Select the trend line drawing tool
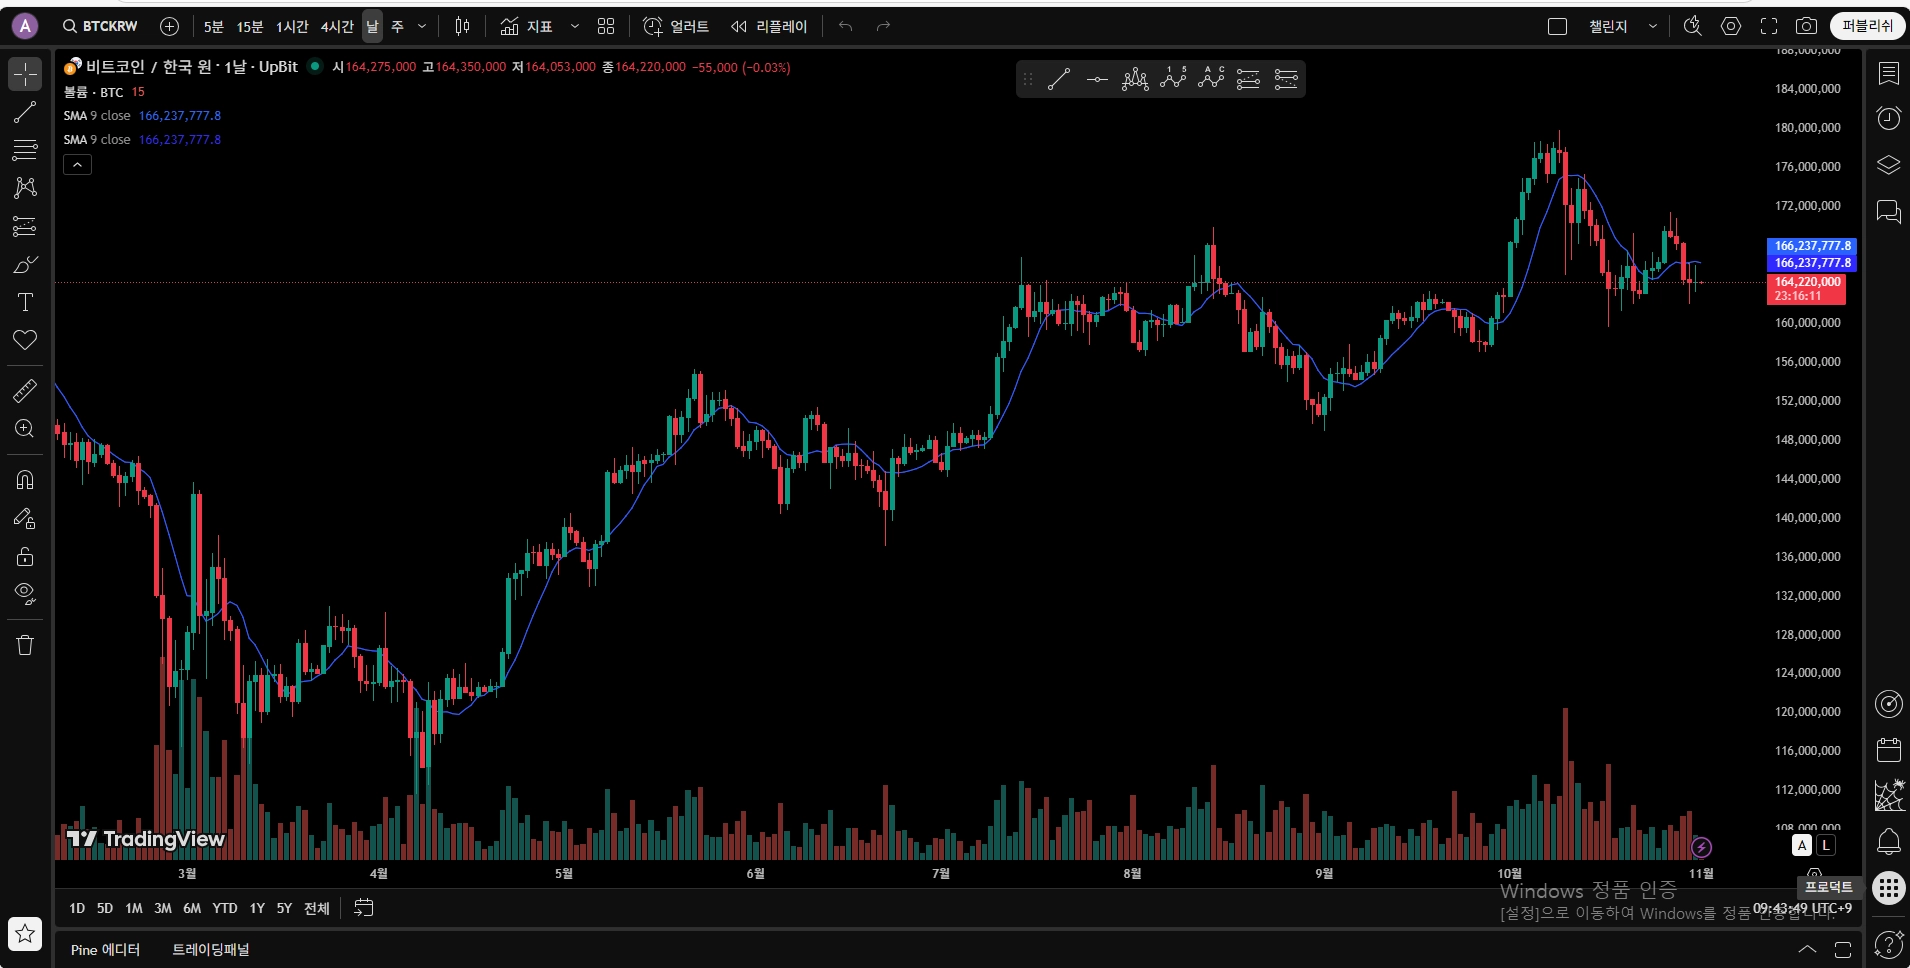 pyautogui.click(x=25, y=112)
